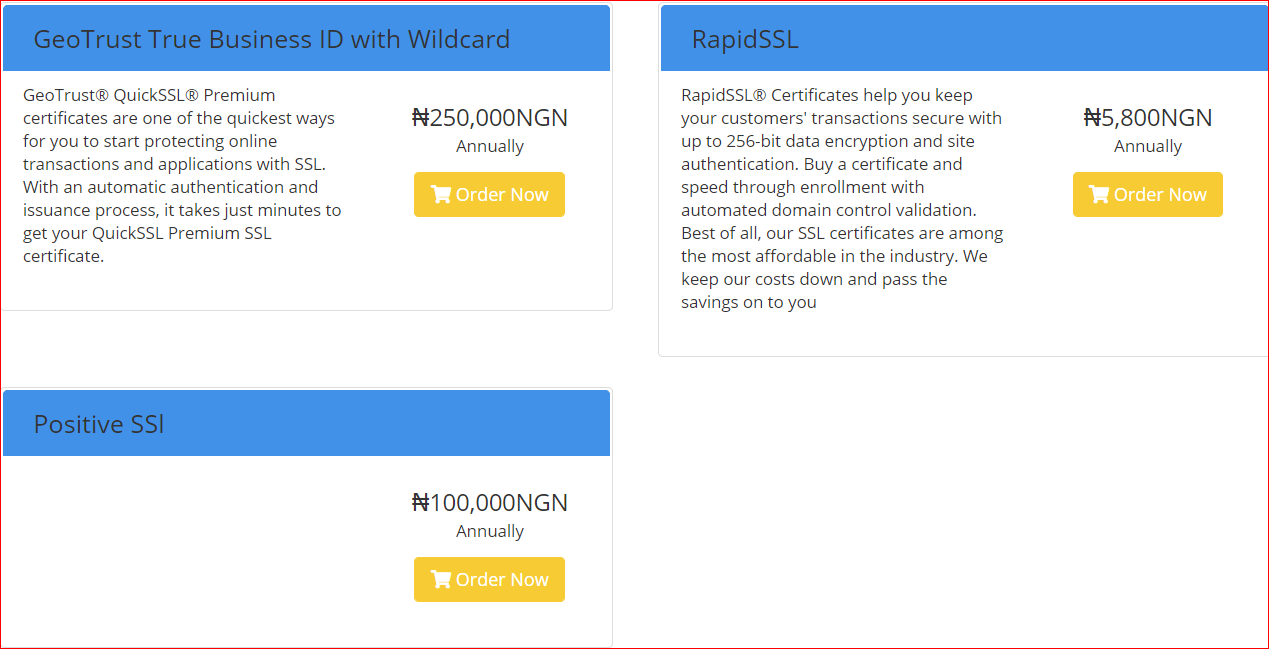Click the ₦ currency symbol in the GeoTrust price

(x=420, y=118)
